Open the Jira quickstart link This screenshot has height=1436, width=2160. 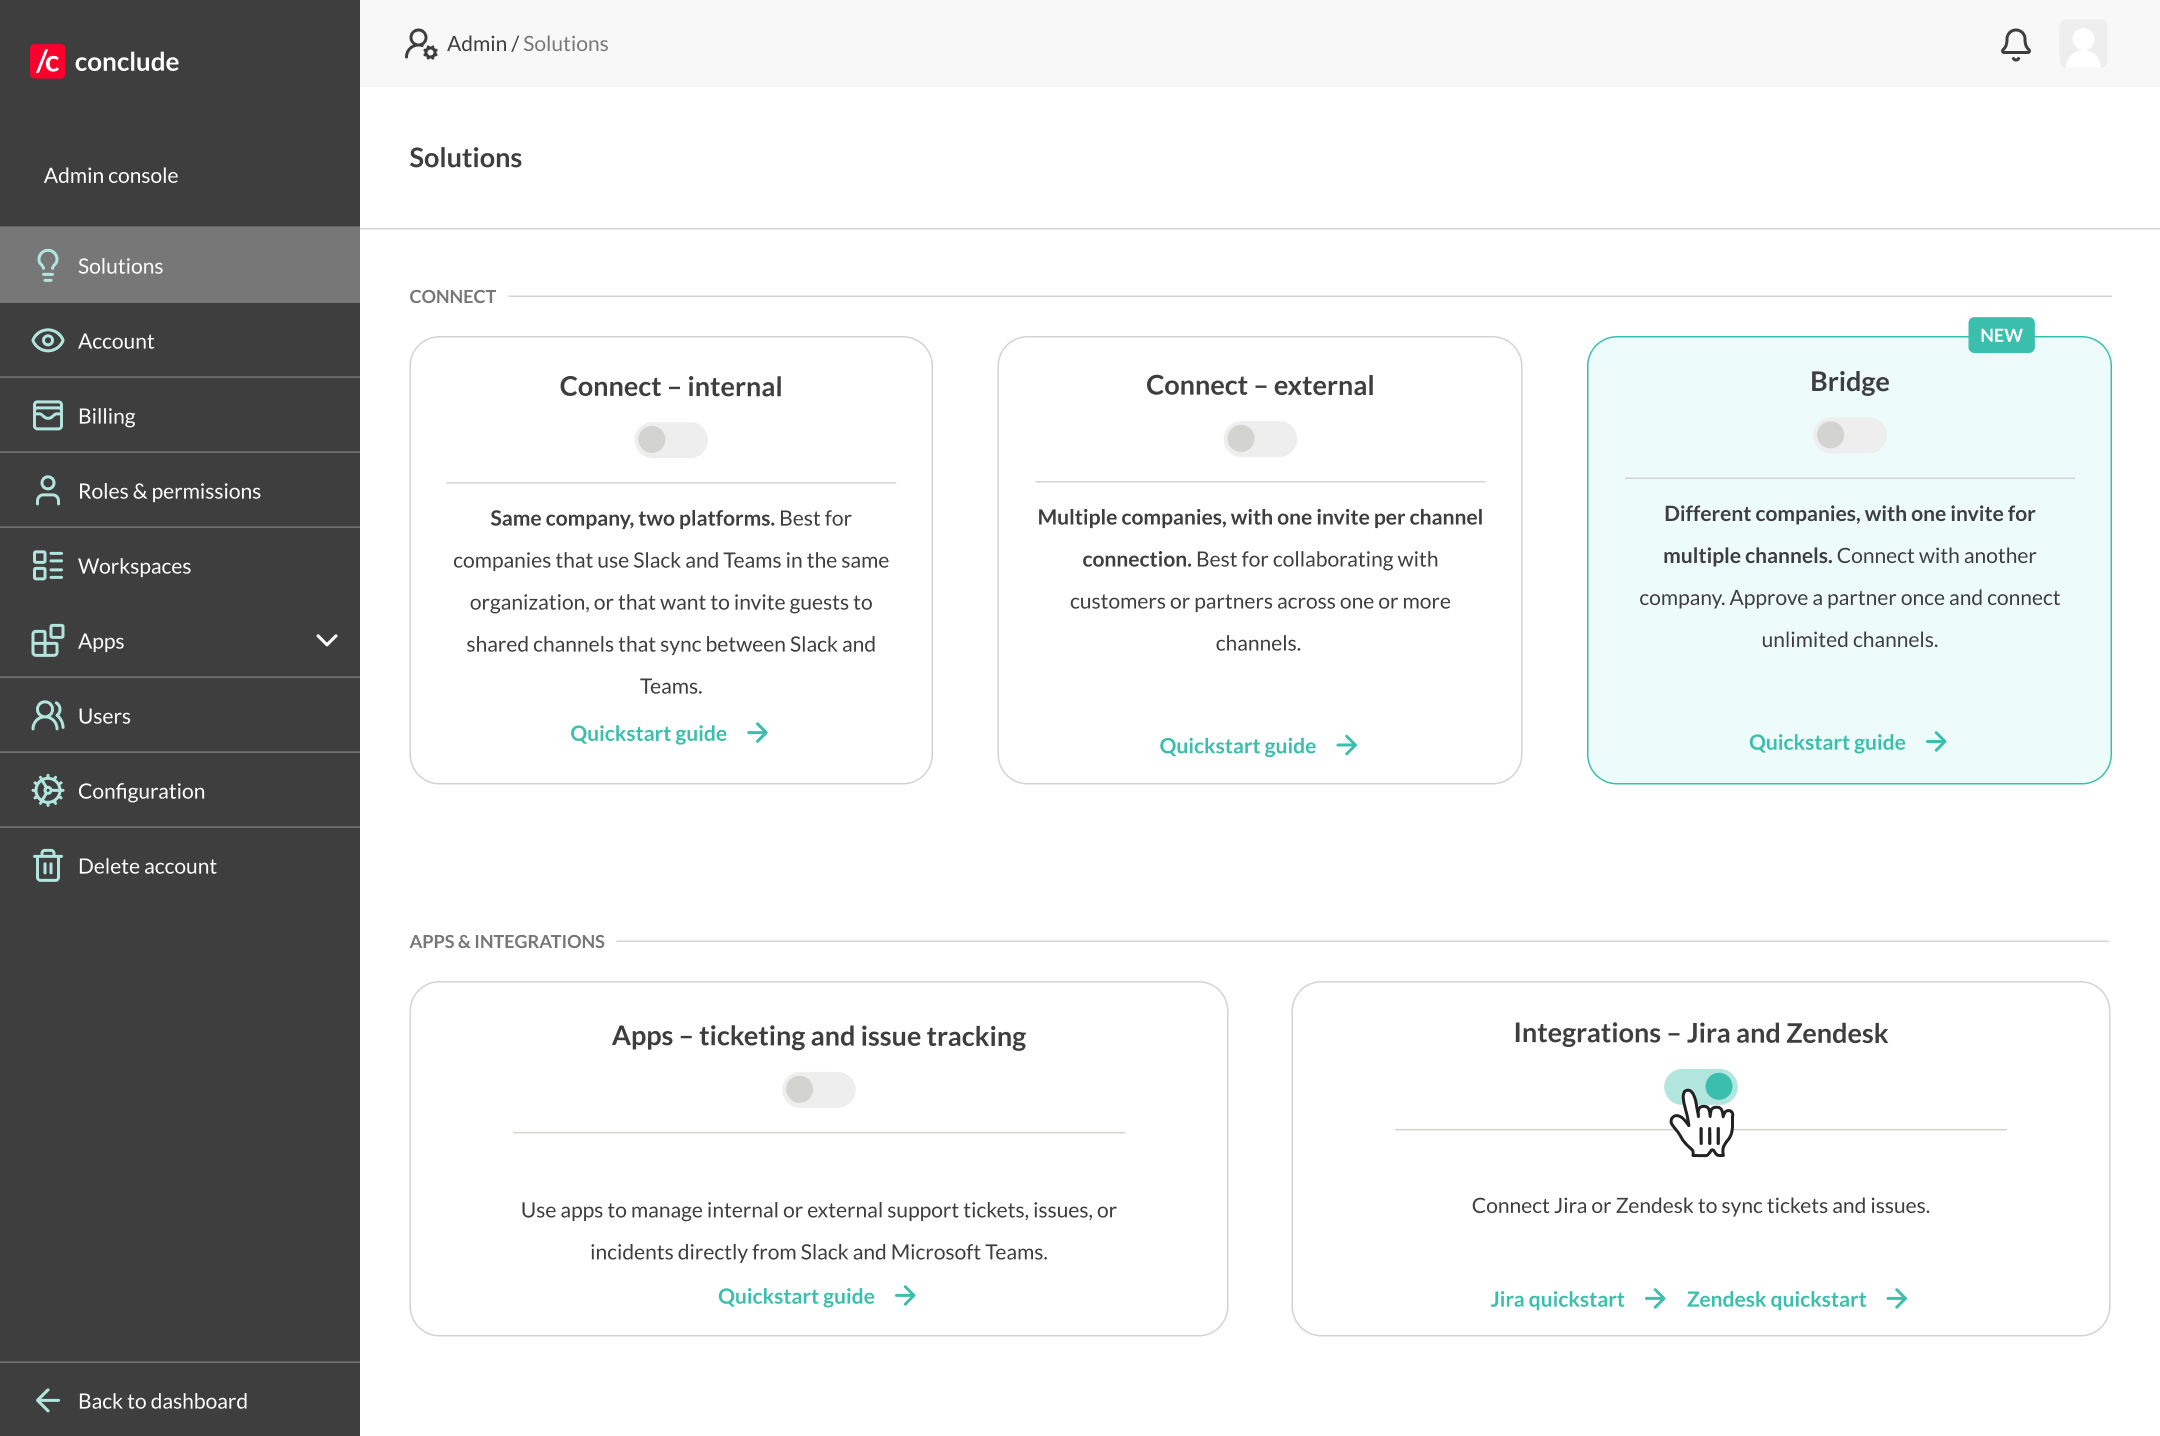pos(1557,1298)
